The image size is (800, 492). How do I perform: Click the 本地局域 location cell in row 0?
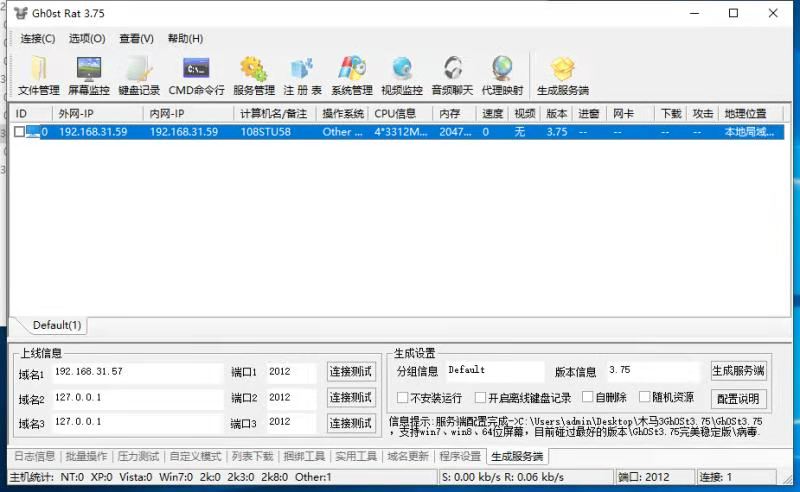[749, 132]
